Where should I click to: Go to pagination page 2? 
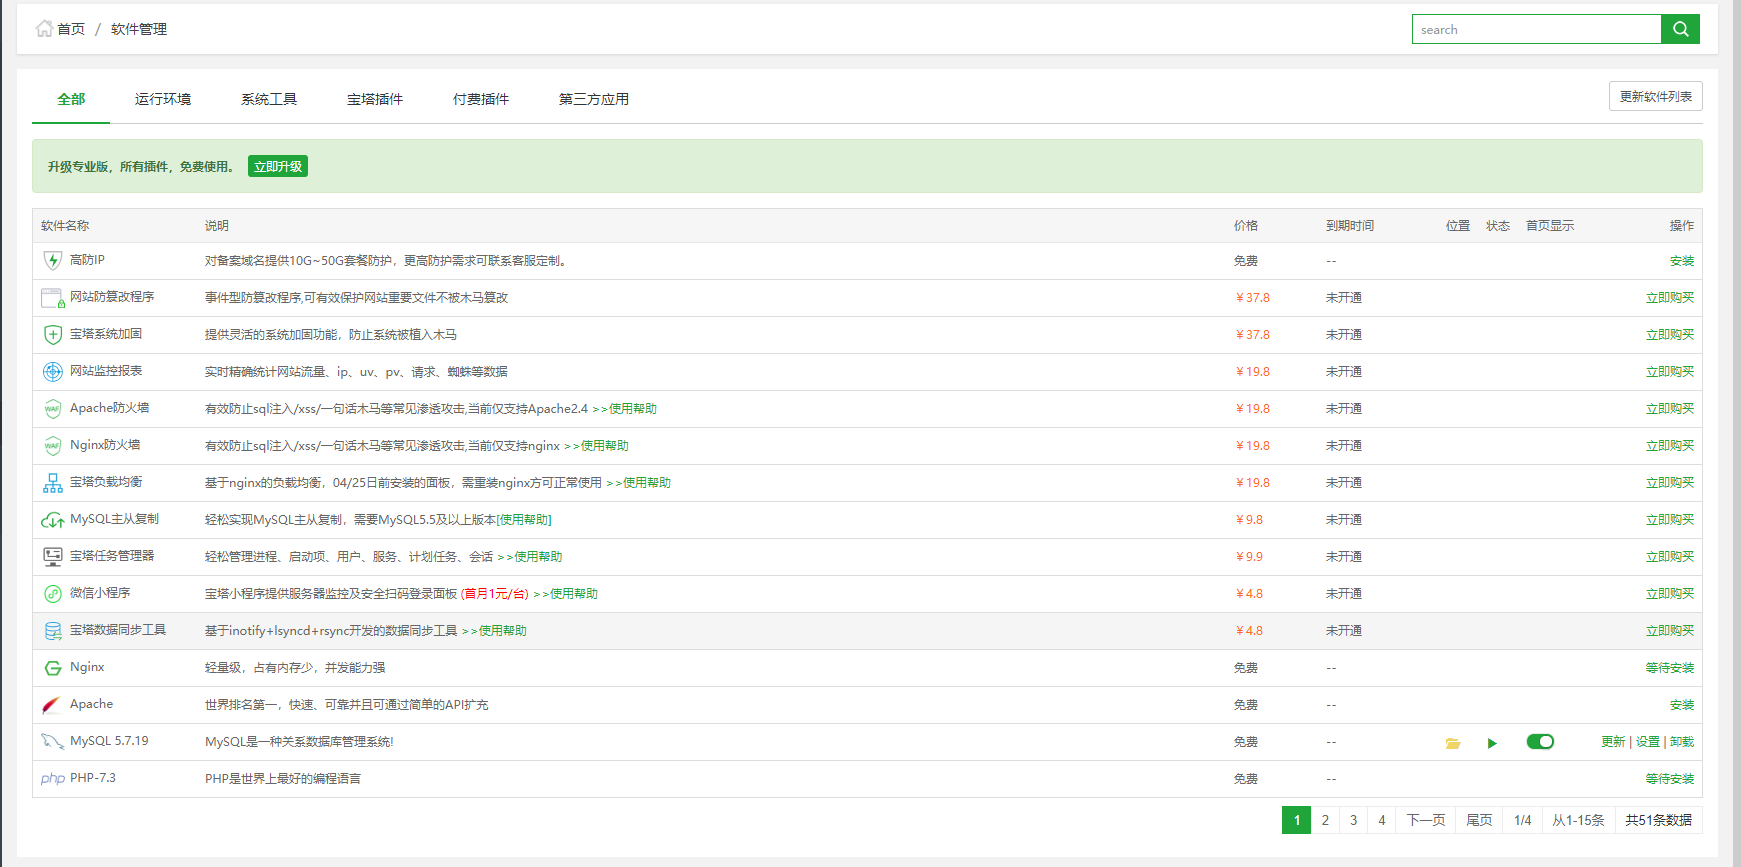1325,820
